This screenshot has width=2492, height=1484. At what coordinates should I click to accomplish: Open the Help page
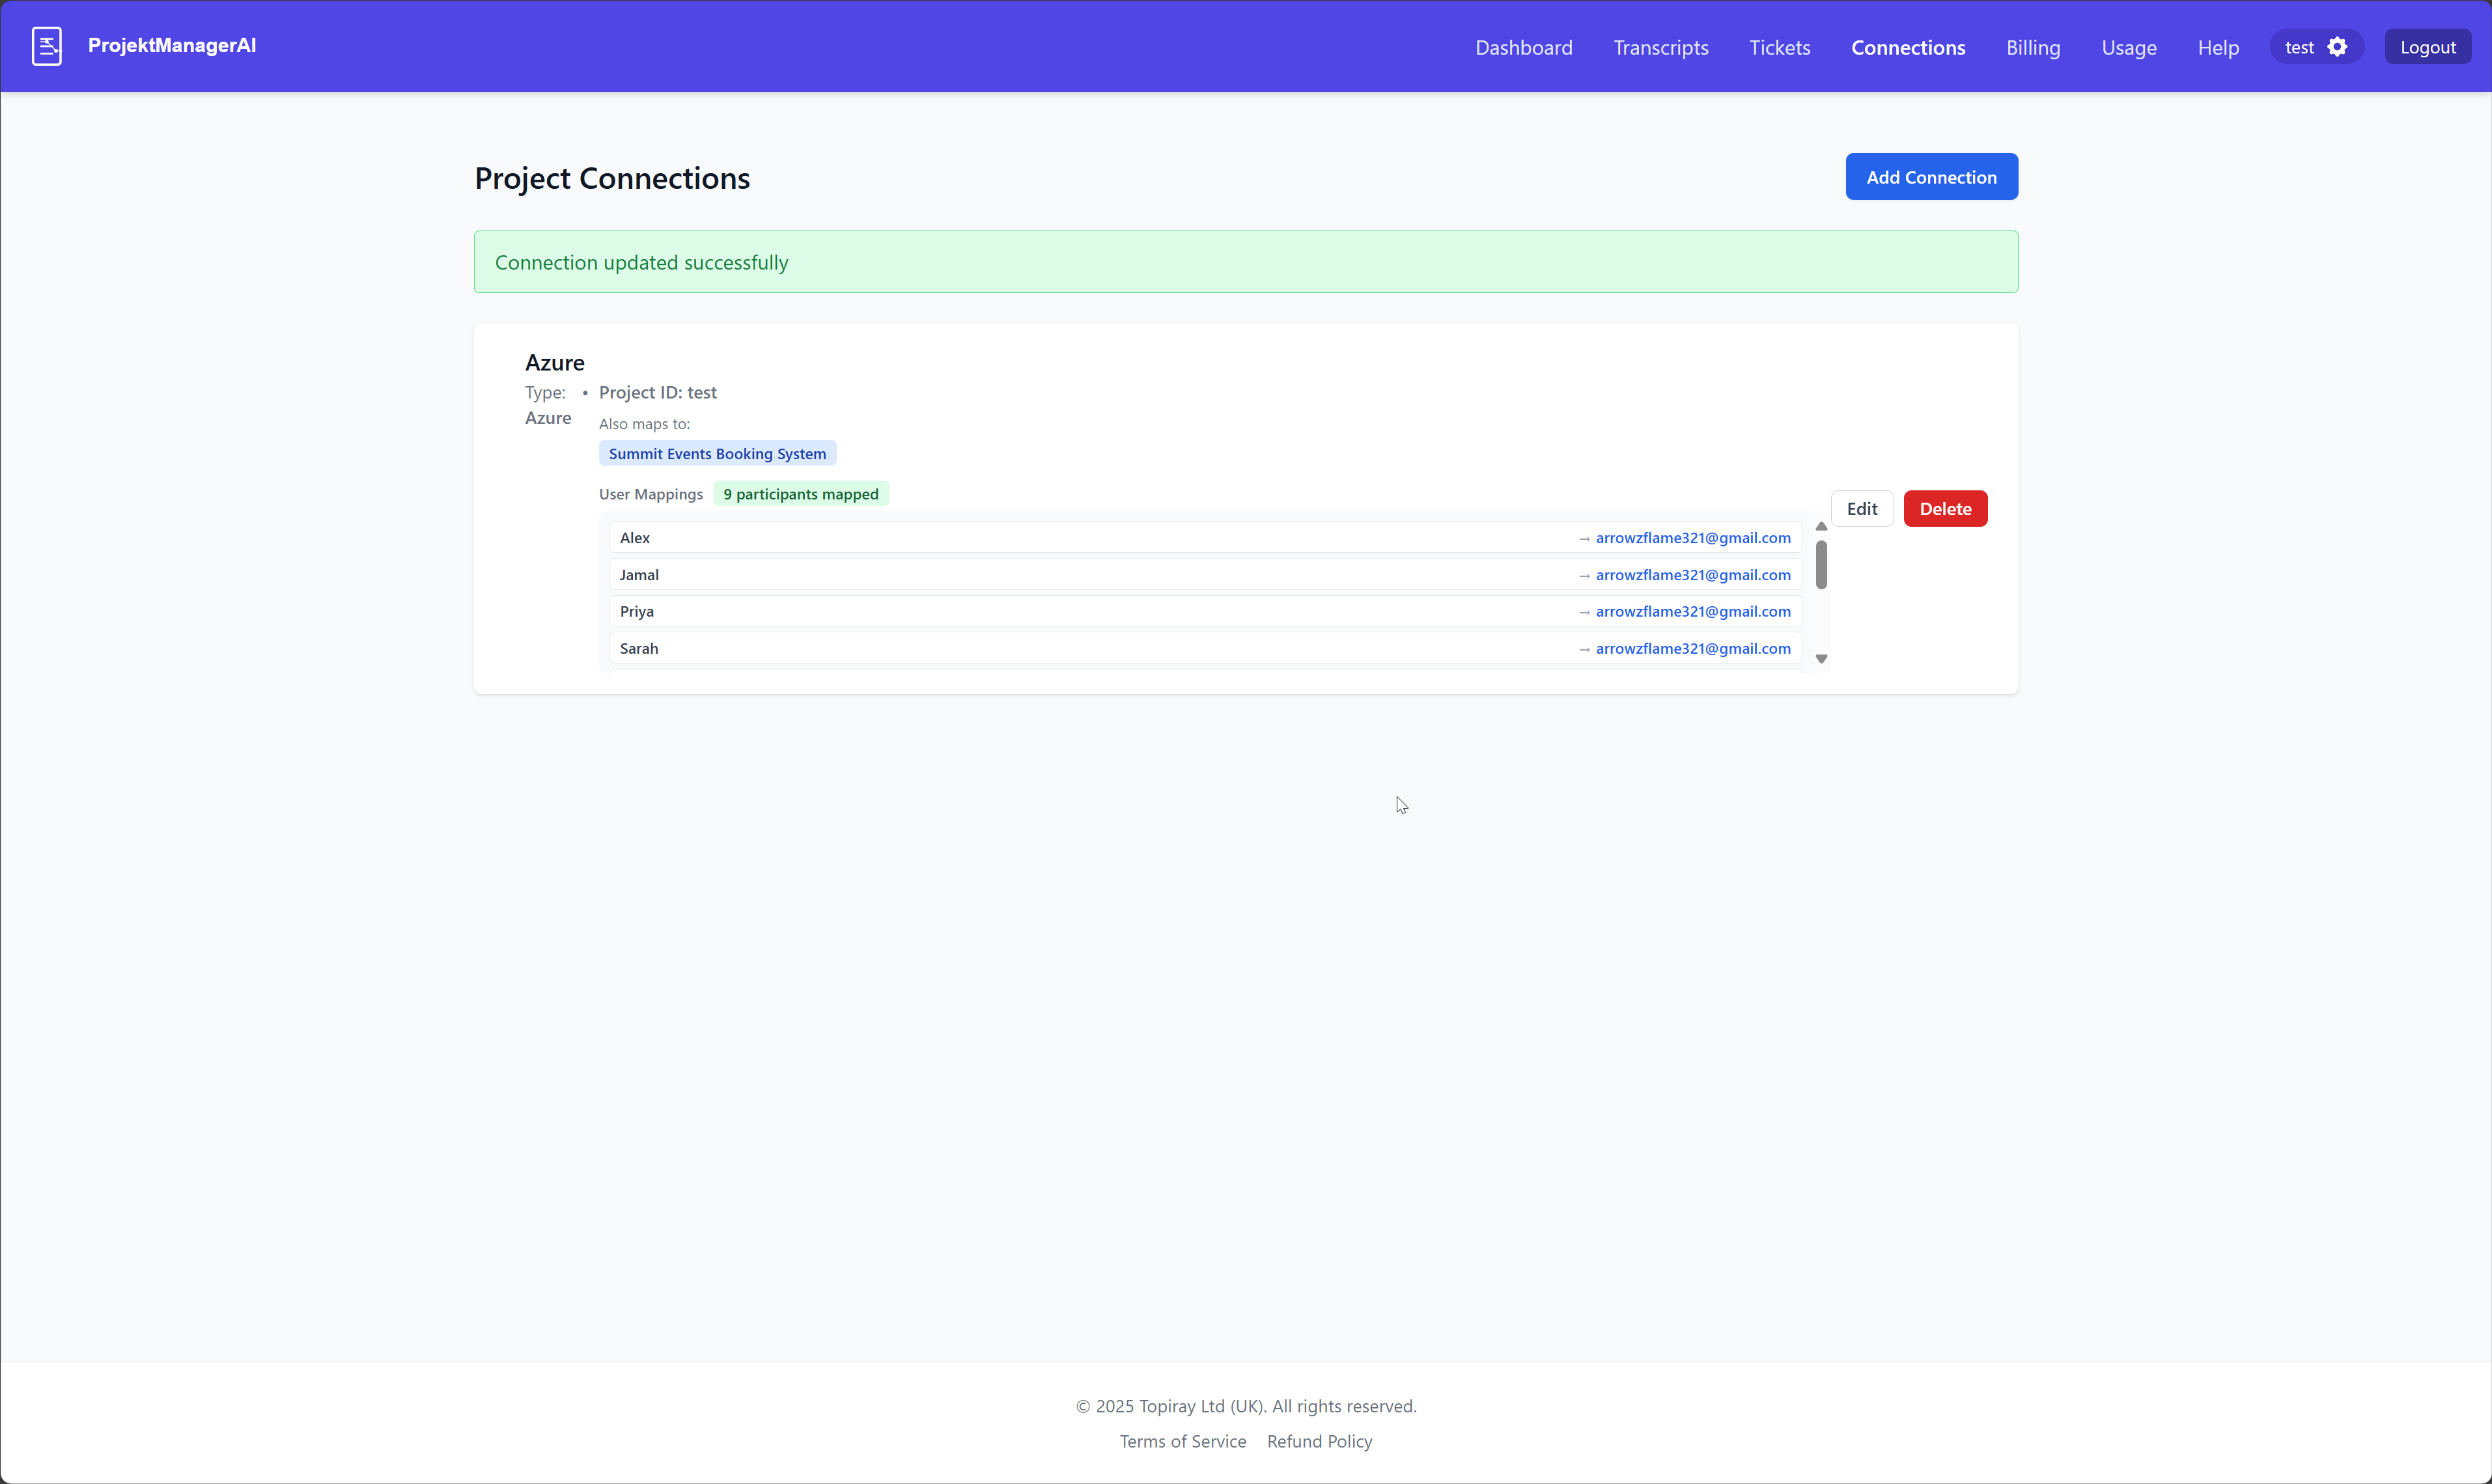coord(2217,47)
